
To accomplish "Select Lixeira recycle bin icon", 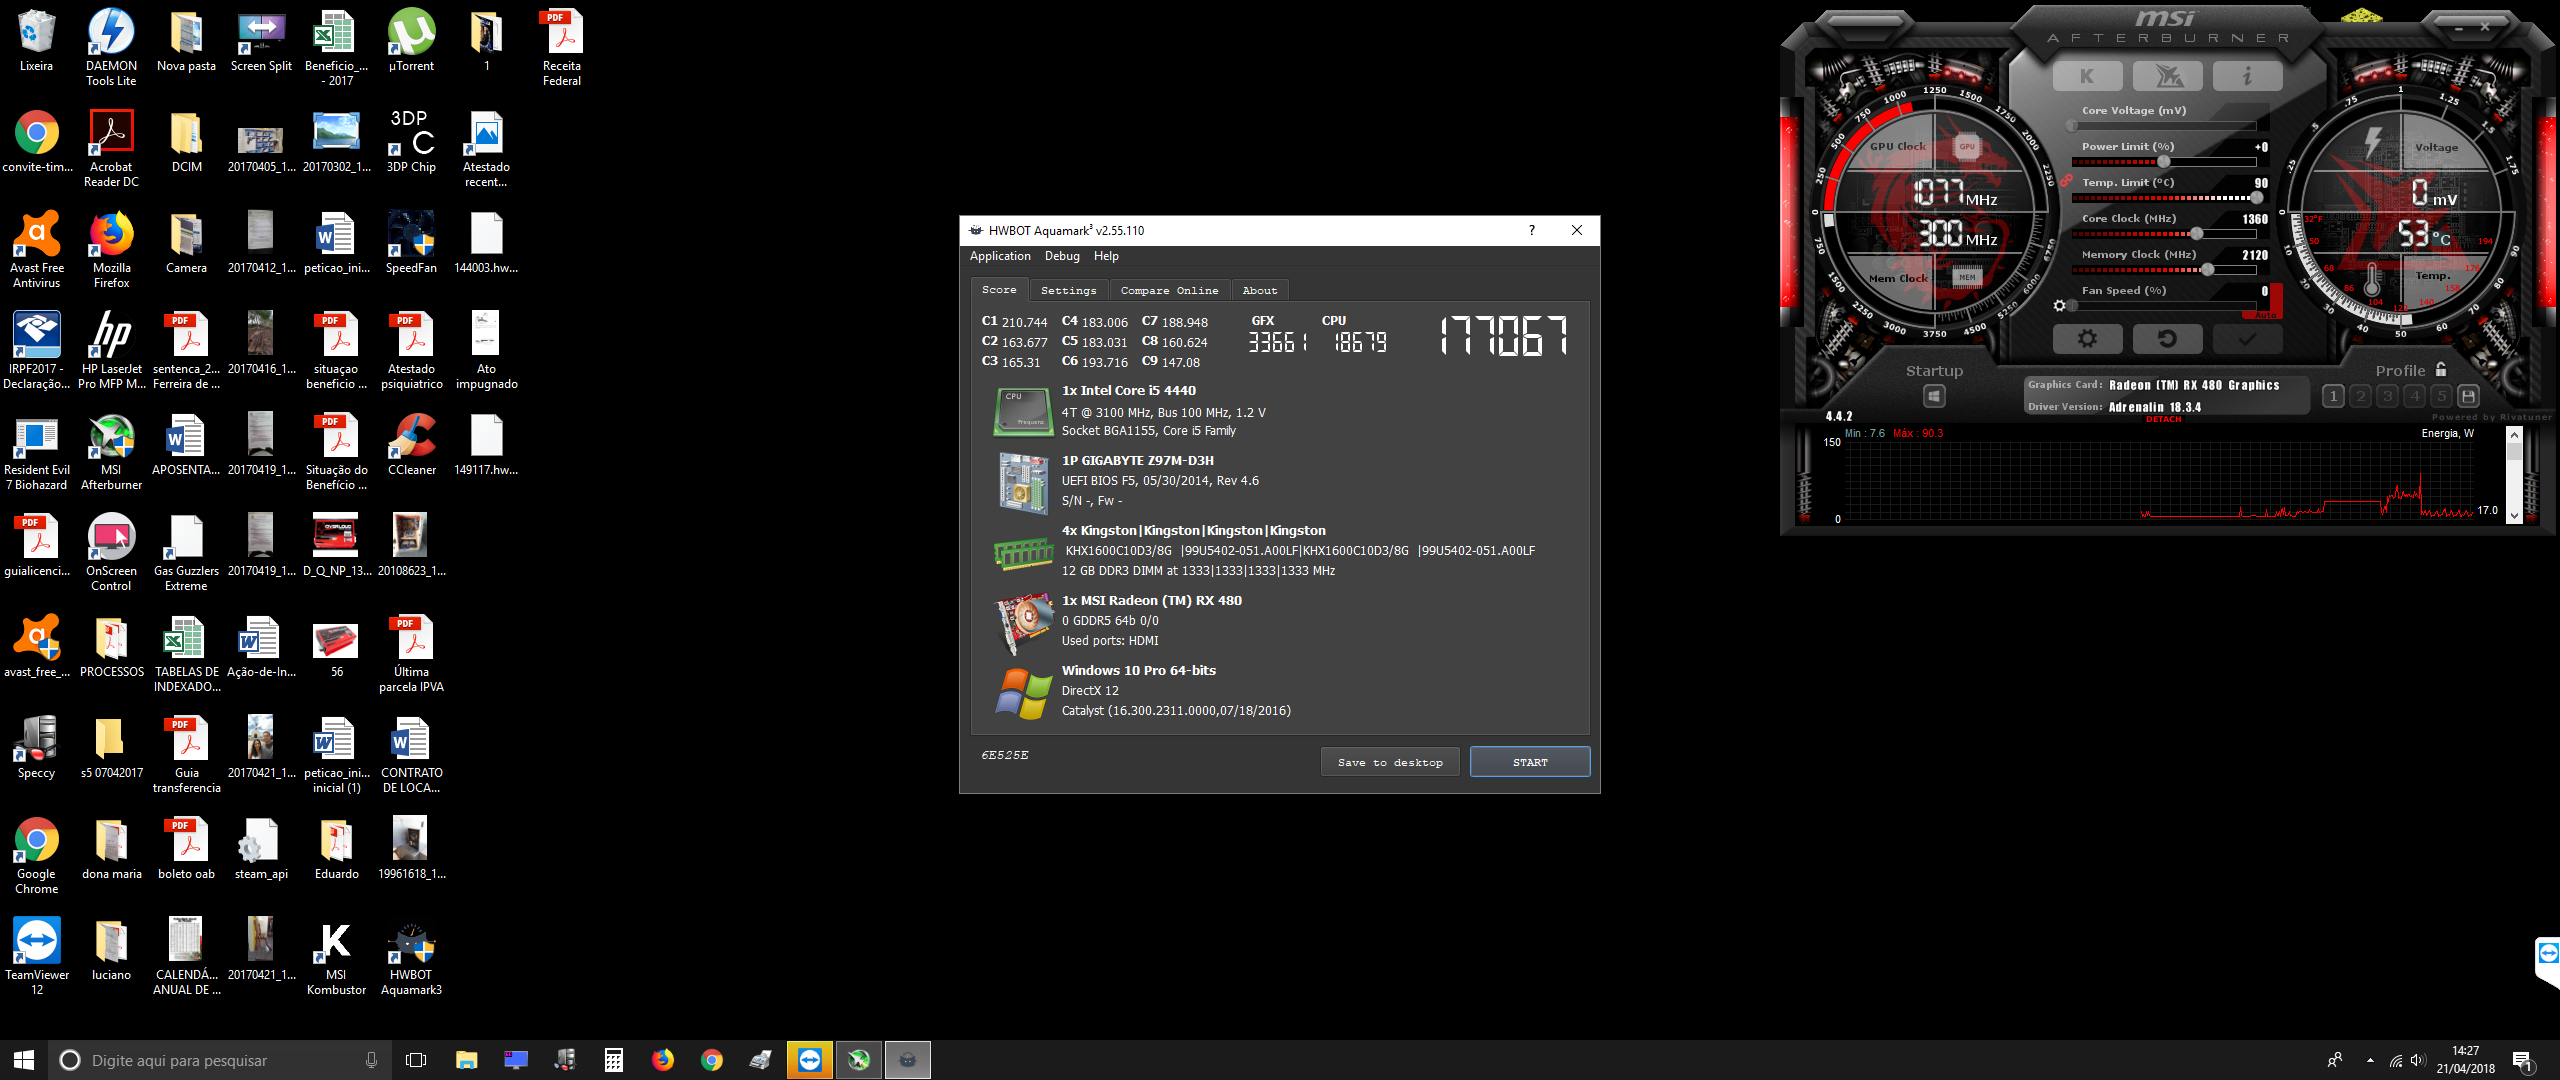I will (x=36, y=40).
